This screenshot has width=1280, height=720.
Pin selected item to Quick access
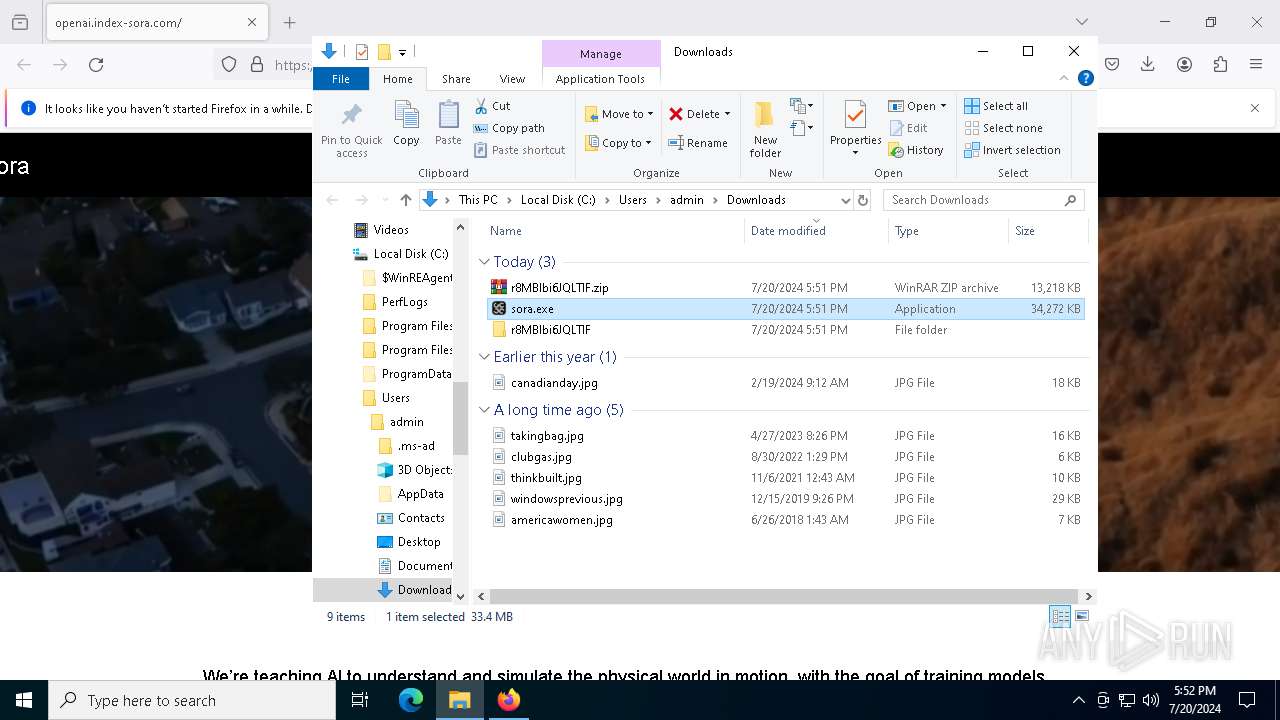[x=351, y=128]
